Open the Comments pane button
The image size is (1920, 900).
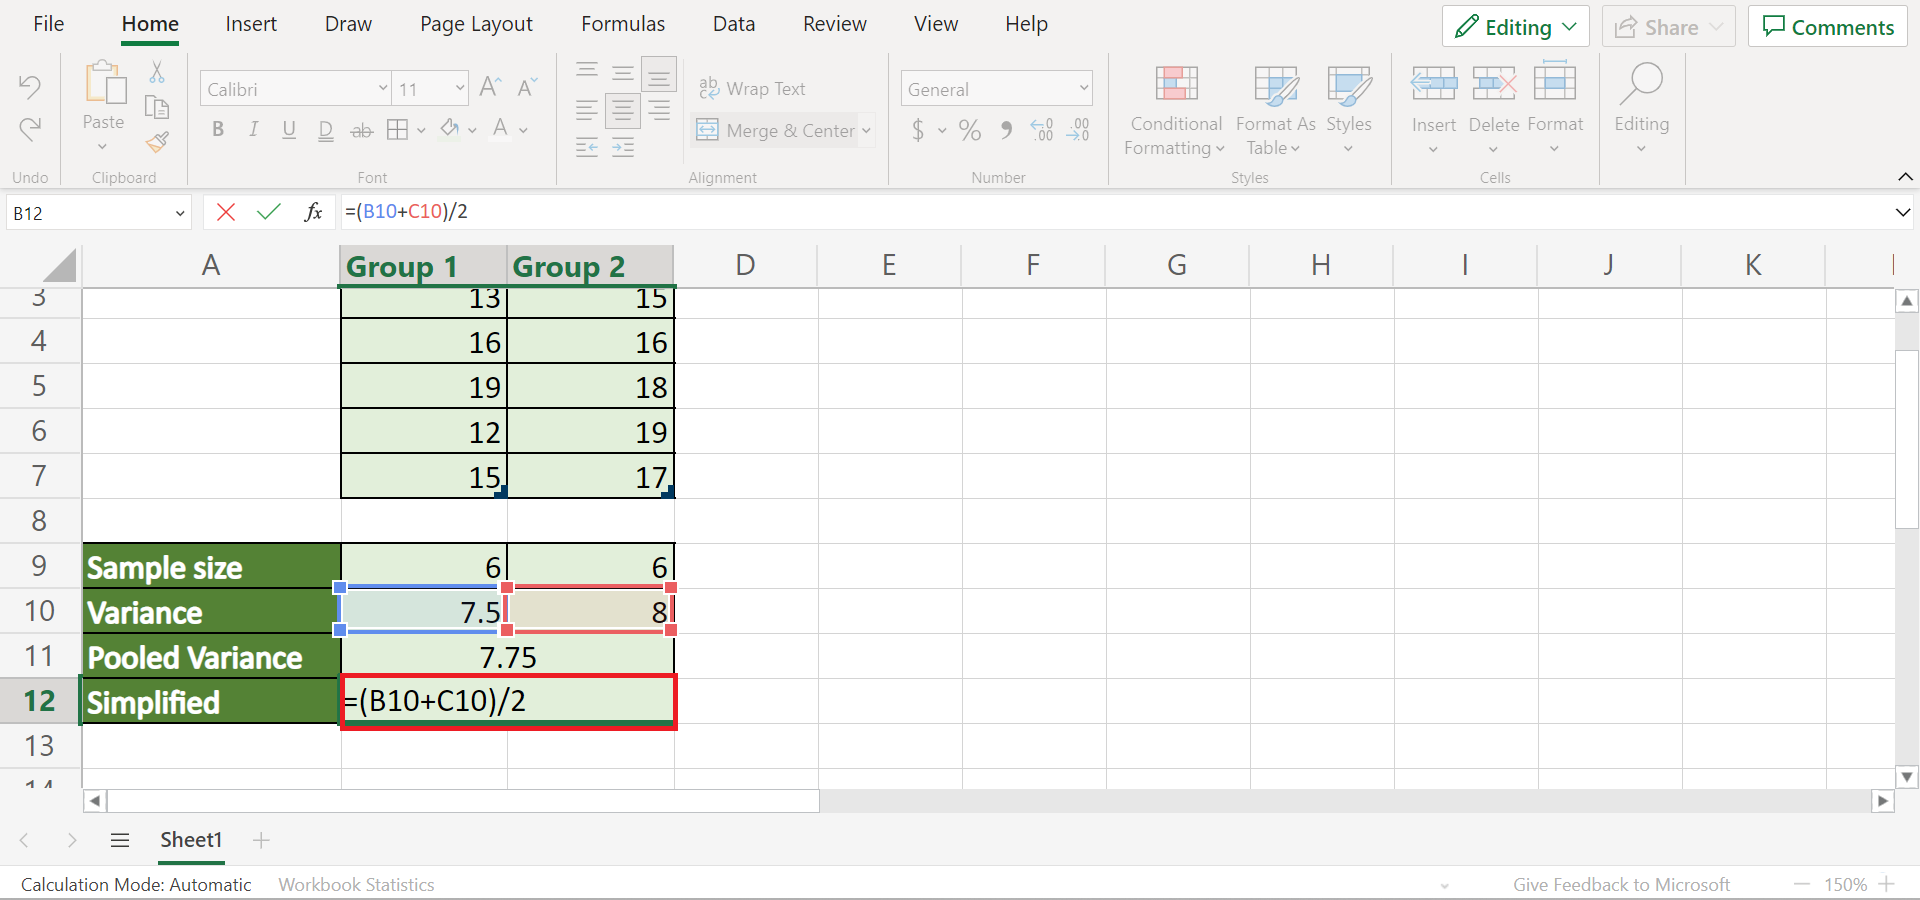pos(1828,27)
